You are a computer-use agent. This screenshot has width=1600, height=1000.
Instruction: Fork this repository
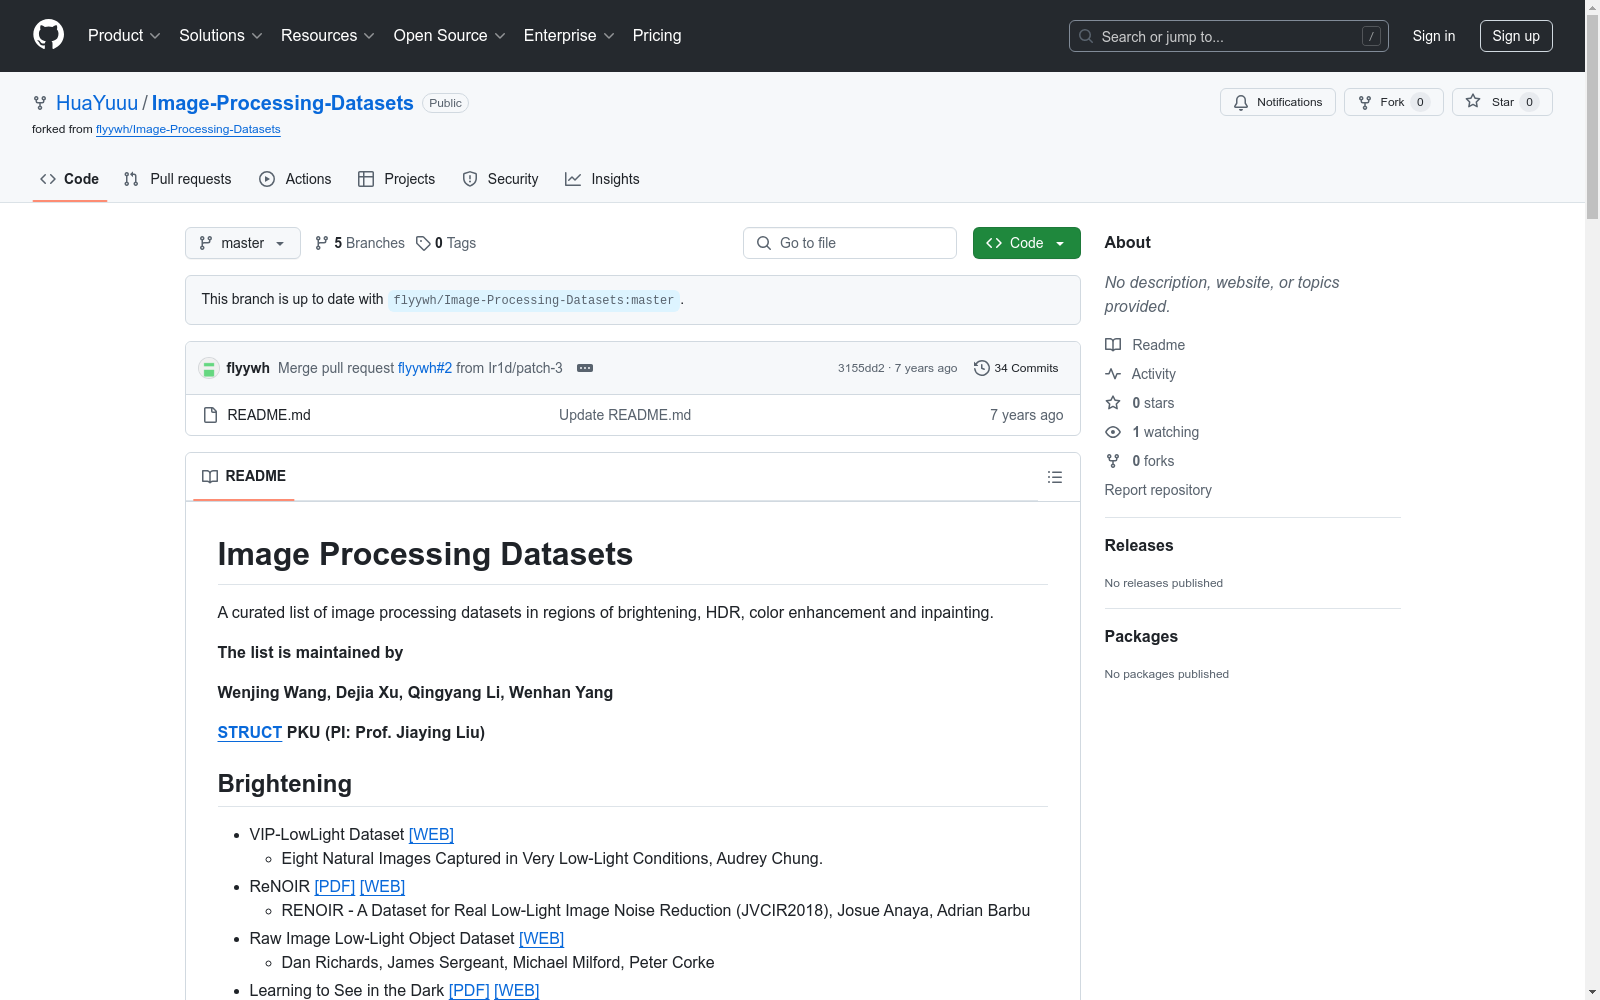tap(1394, 102)
